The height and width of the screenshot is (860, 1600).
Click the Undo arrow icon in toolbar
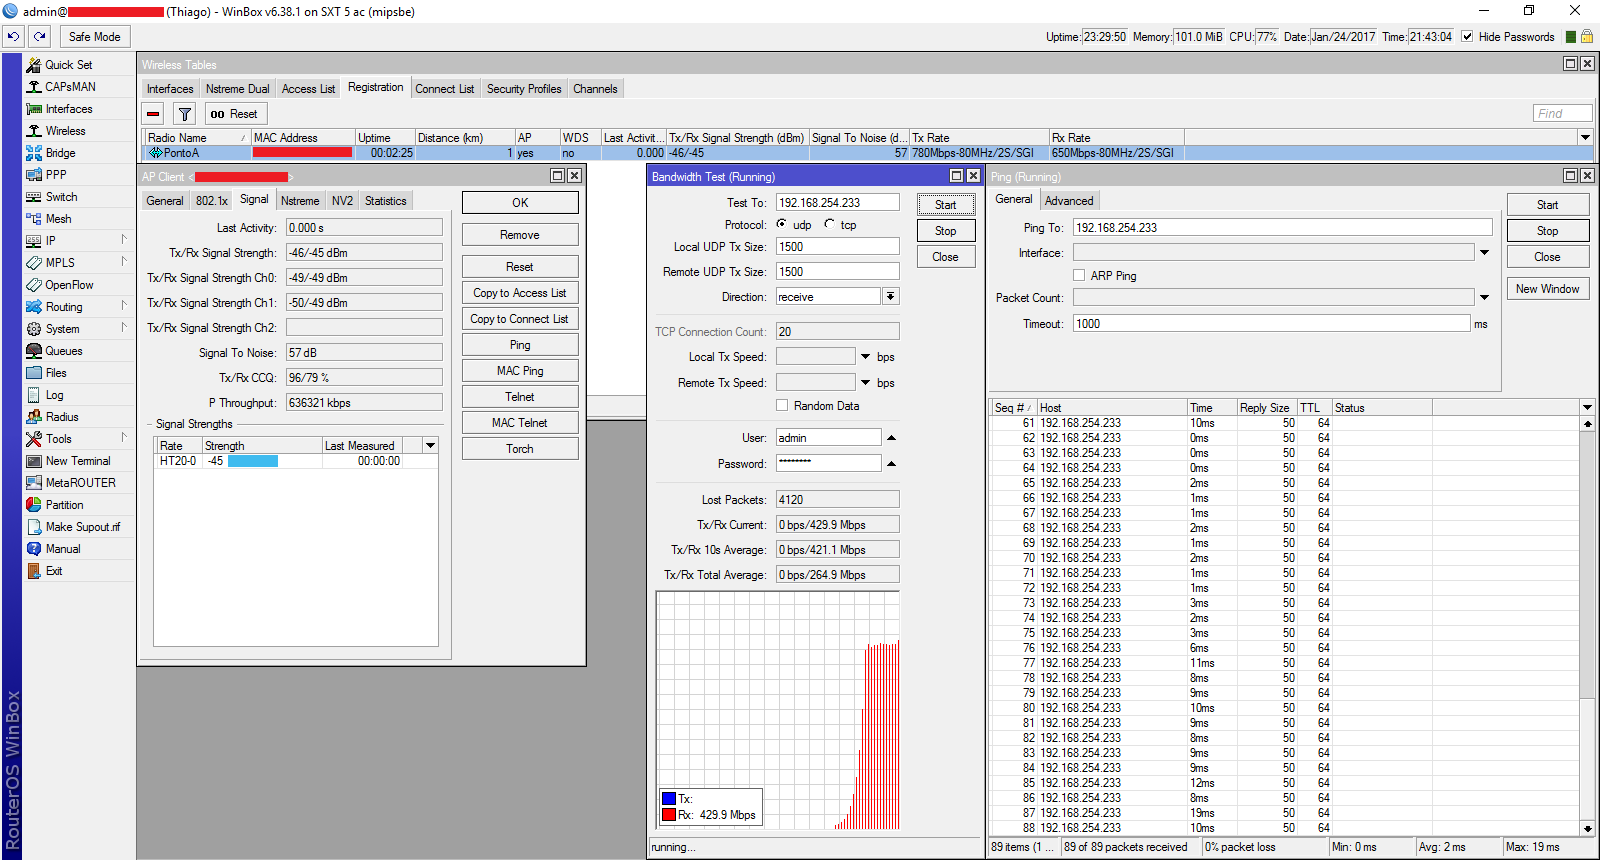(13, 36)
